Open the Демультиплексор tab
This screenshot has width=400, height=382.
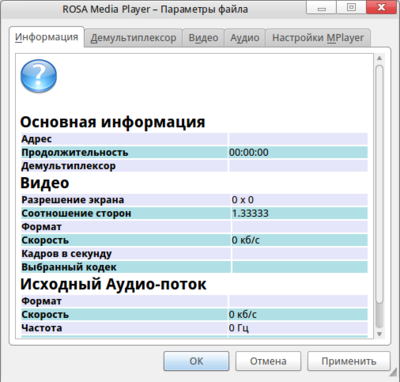click(133, 38)
